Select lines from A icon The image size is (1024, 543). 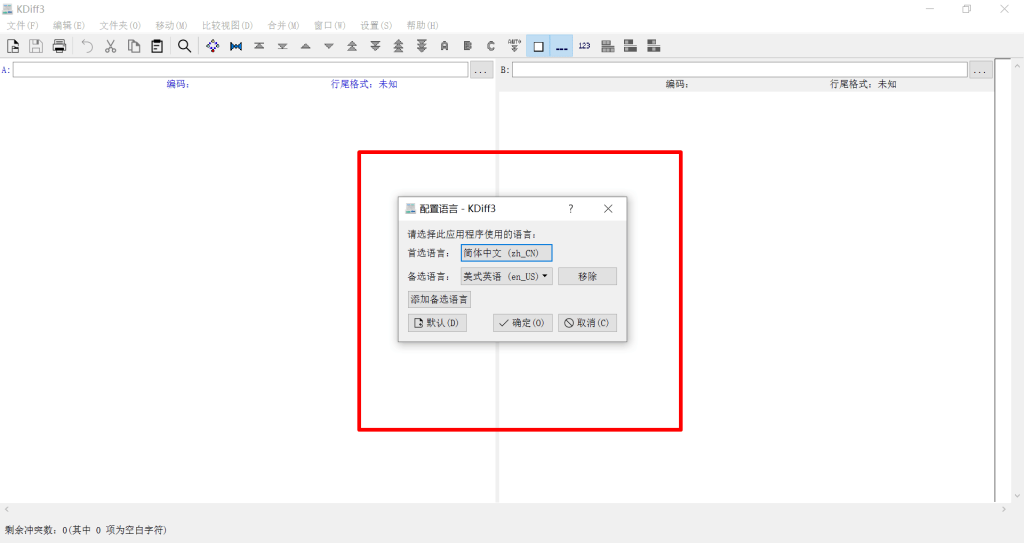445,46
